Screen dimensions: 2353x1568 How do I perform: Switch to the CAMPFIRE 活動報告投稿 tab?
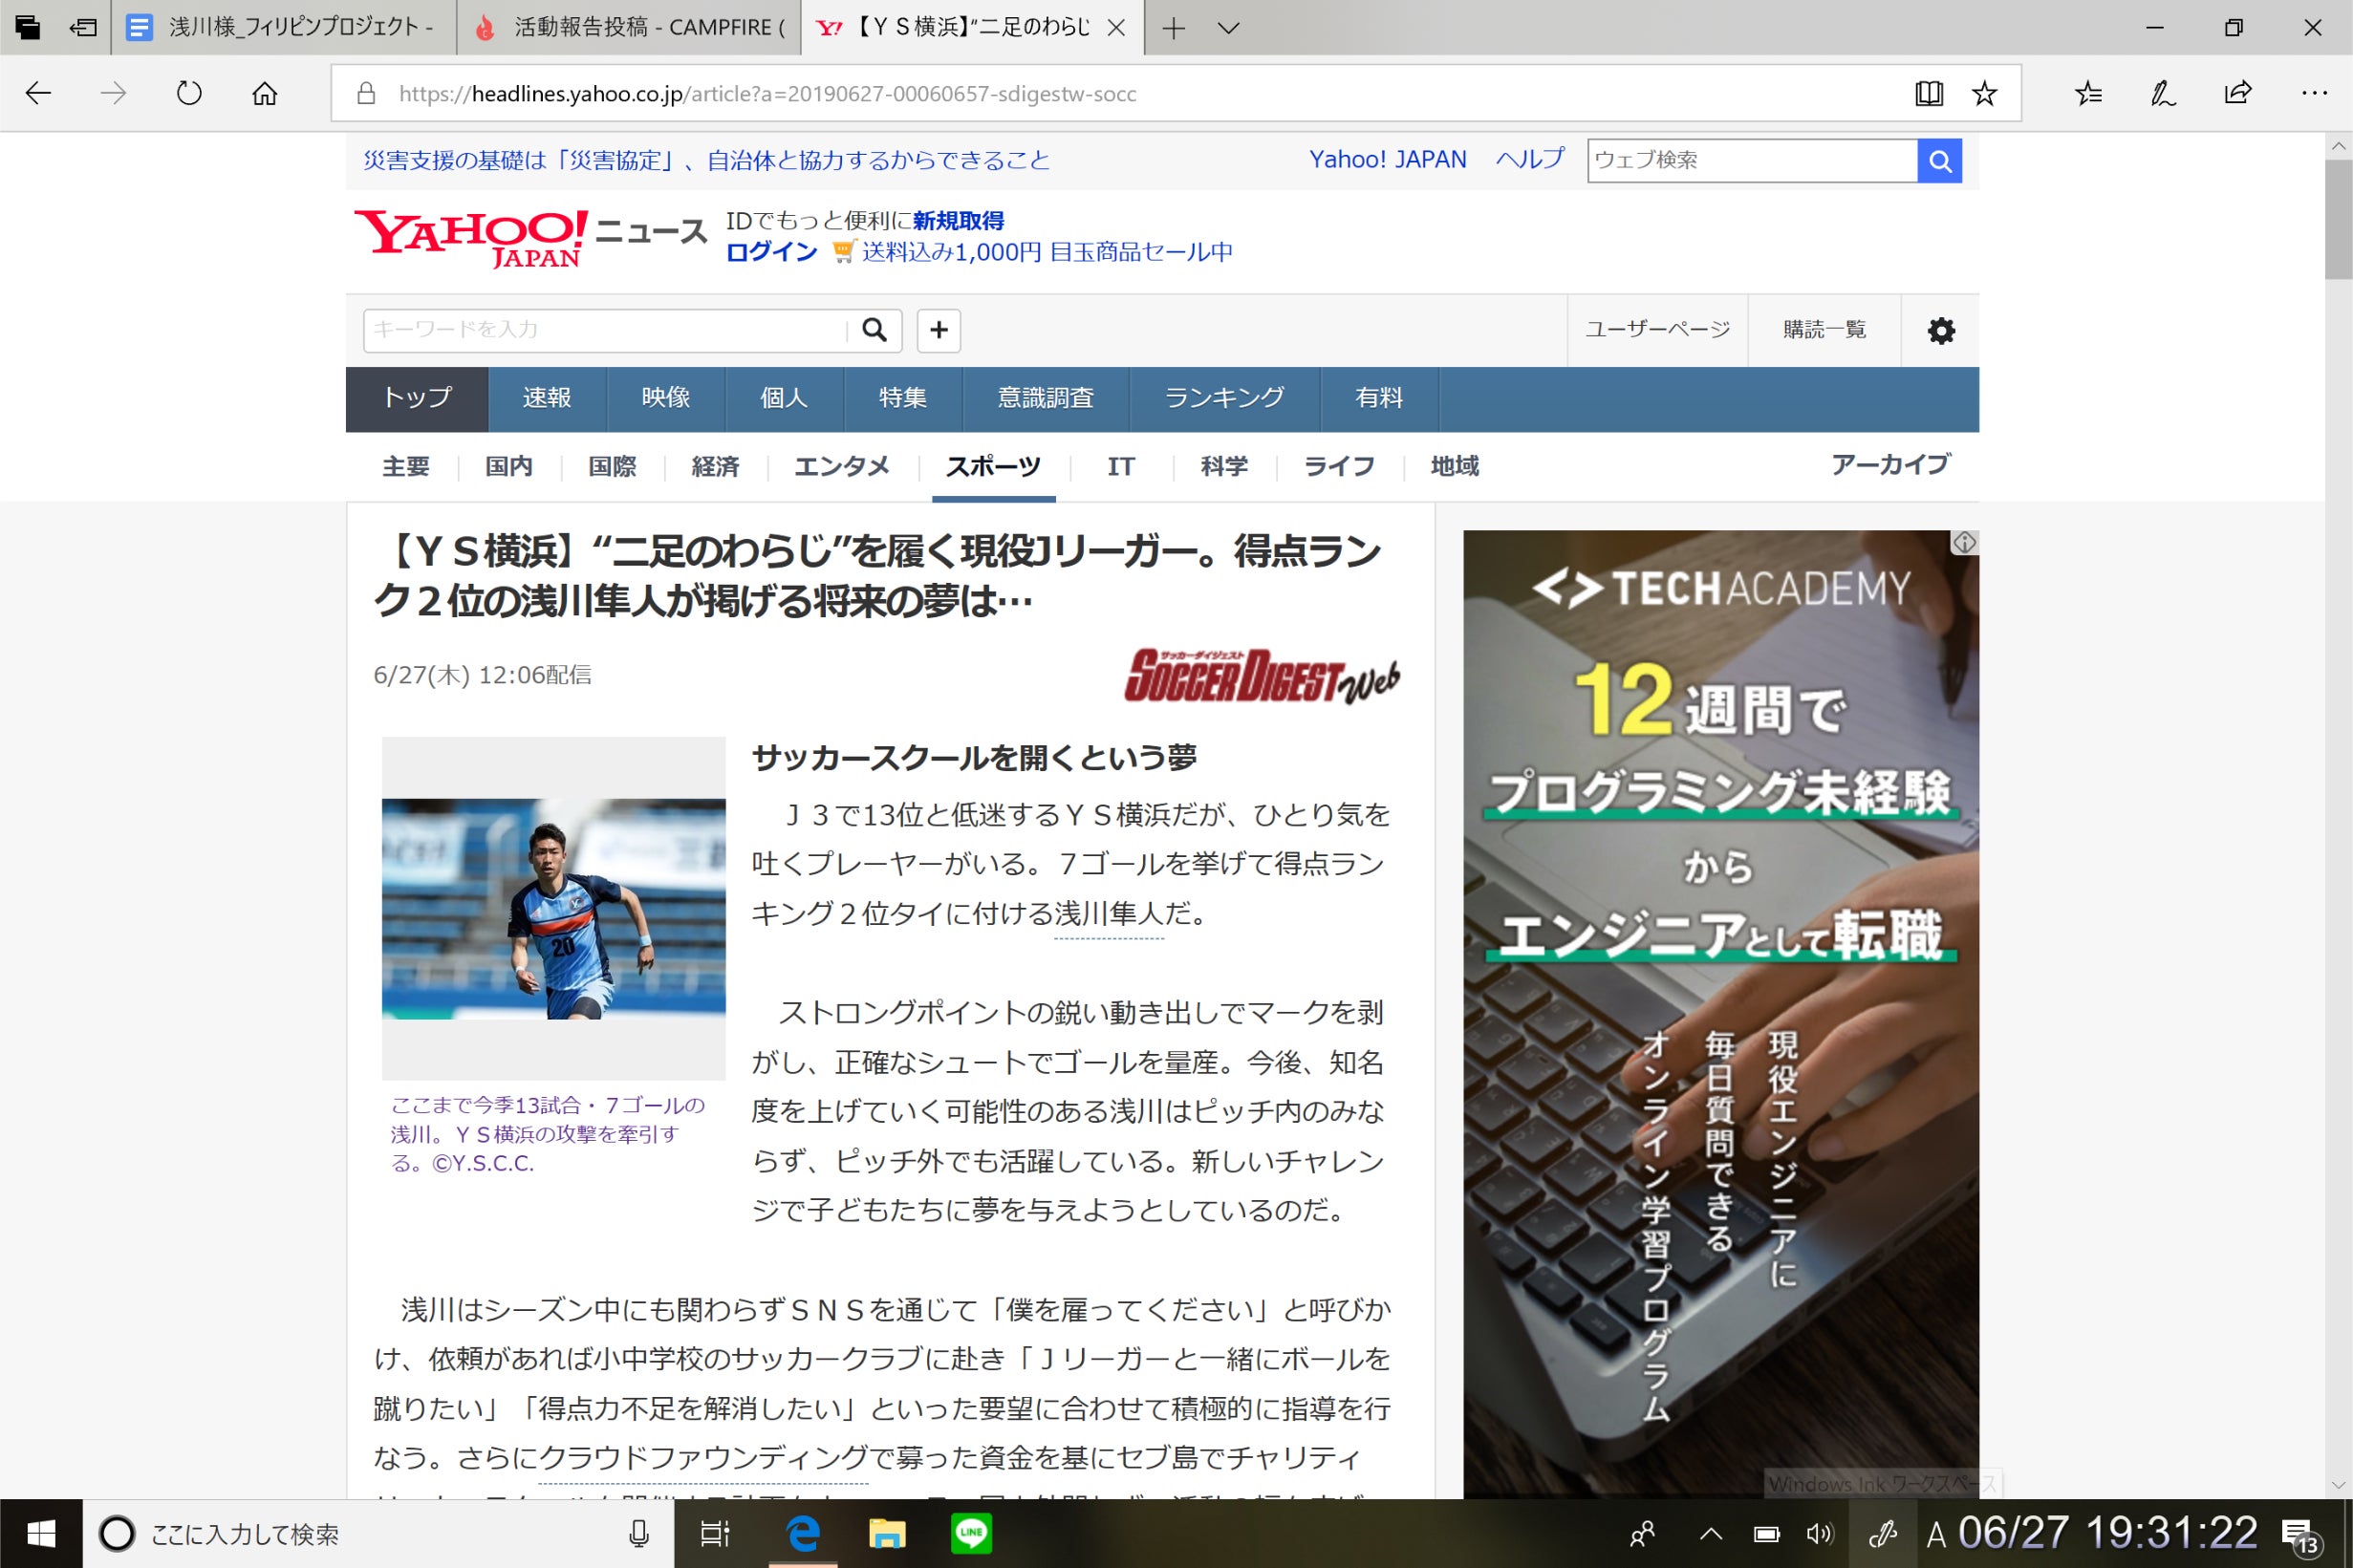pos(630,28)
